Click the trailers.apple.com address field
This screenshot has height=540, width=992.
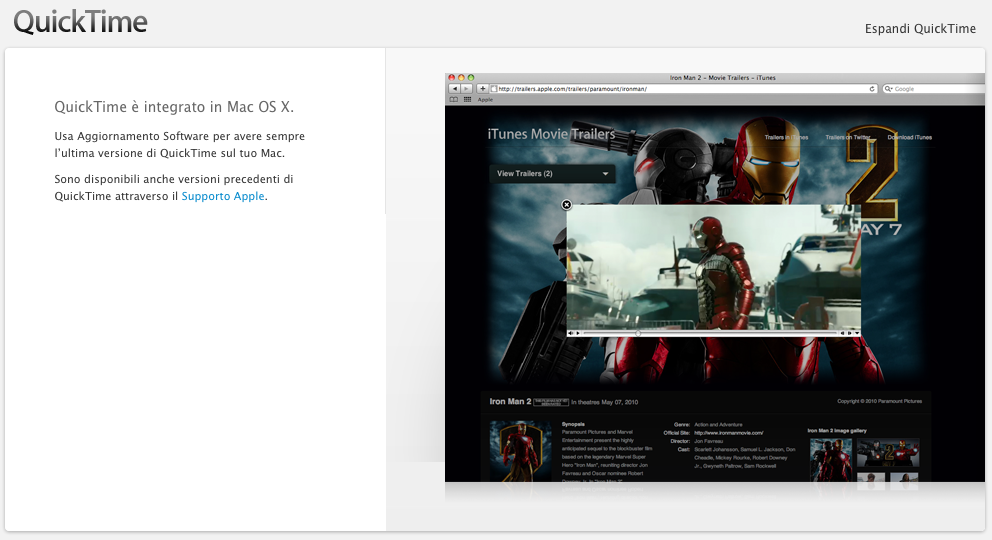coord(683,89)
